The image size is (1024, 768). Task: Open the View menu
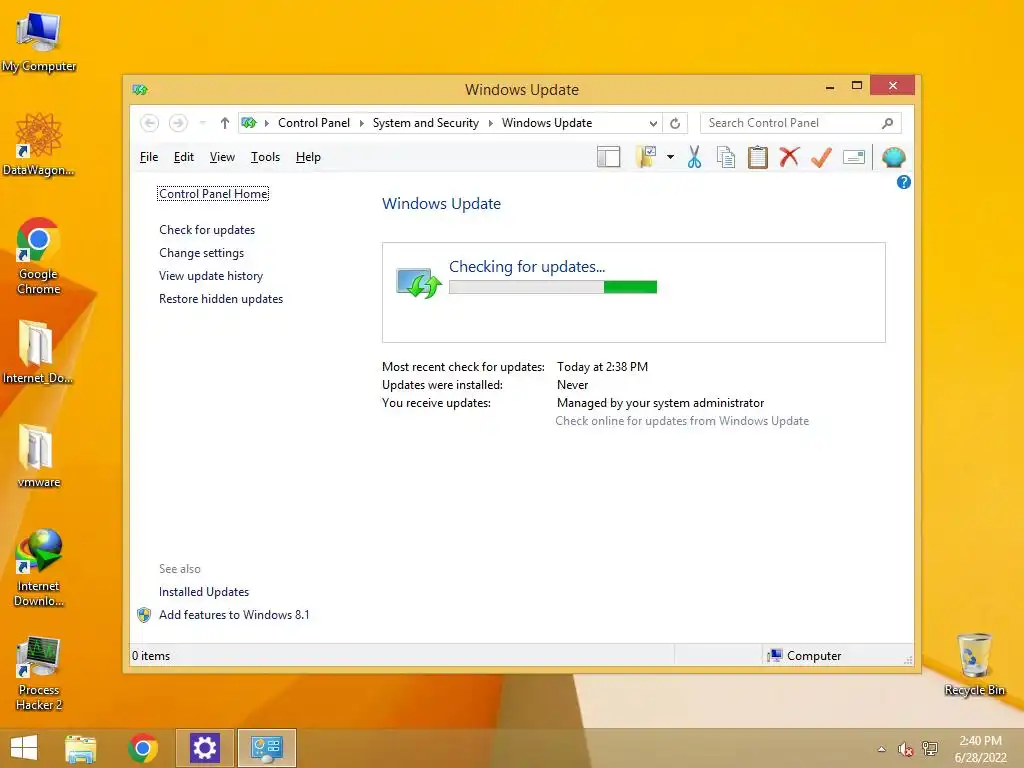[222, 157]
